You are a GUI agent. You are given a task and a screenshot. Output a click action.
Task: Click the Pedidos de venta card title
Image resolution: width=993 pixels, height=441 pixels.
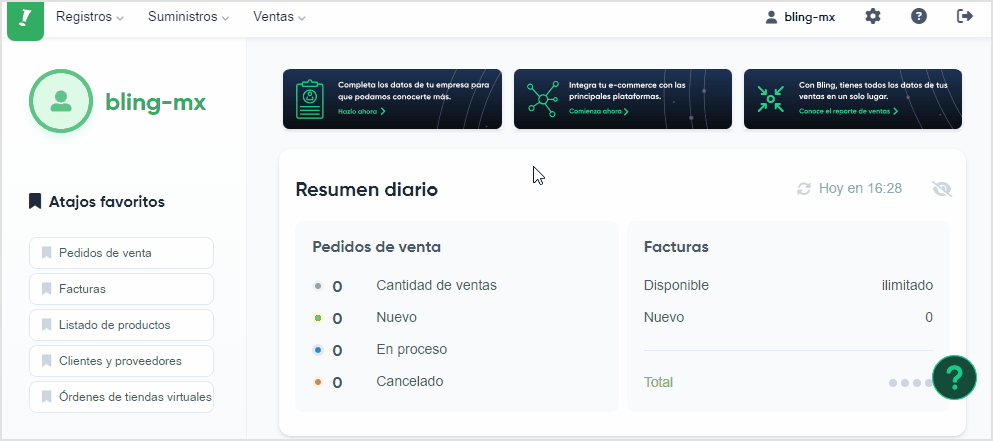pos(377,247)
